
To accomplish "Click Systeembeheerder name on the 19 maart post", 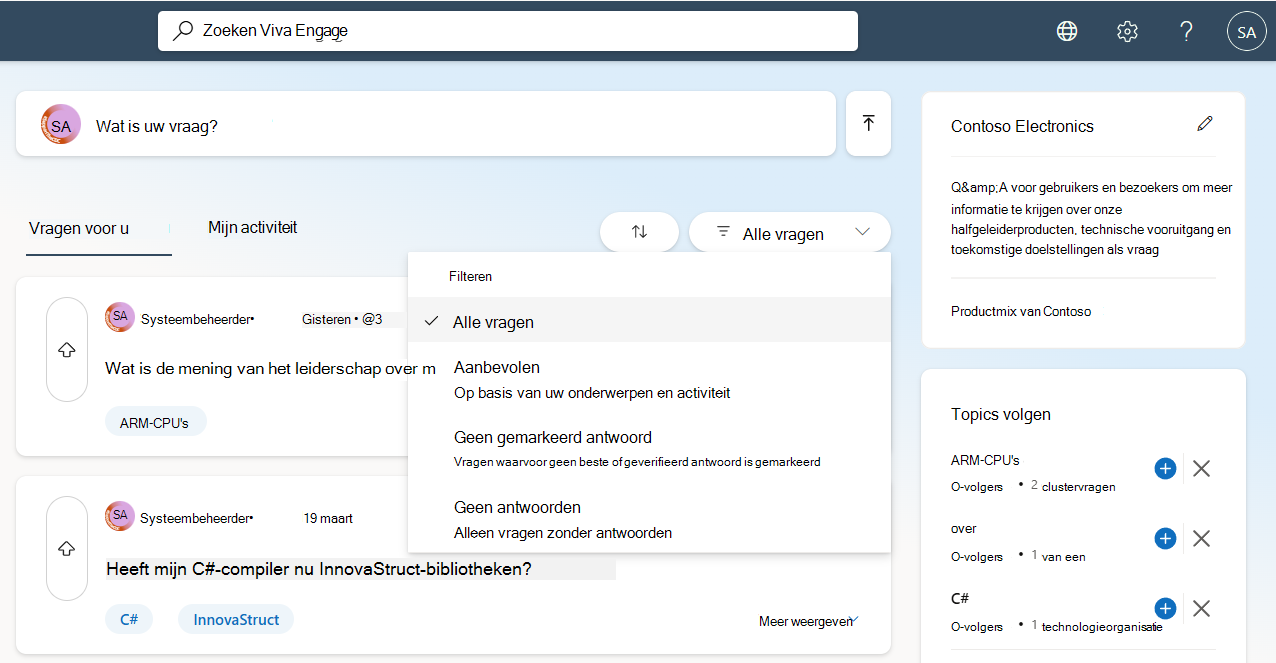I will [x=195, y=518].
